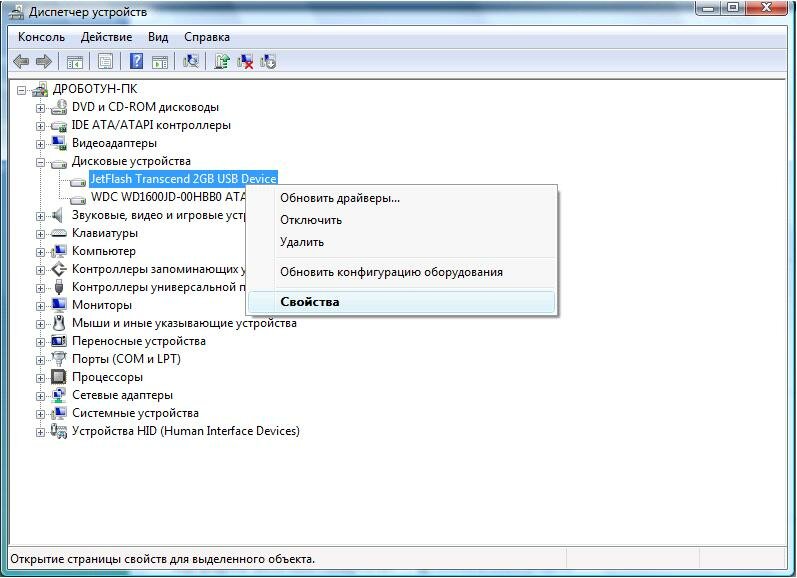Choose Отключить from context menu
This screenshot has height=578, width=797.
[402, 220]
